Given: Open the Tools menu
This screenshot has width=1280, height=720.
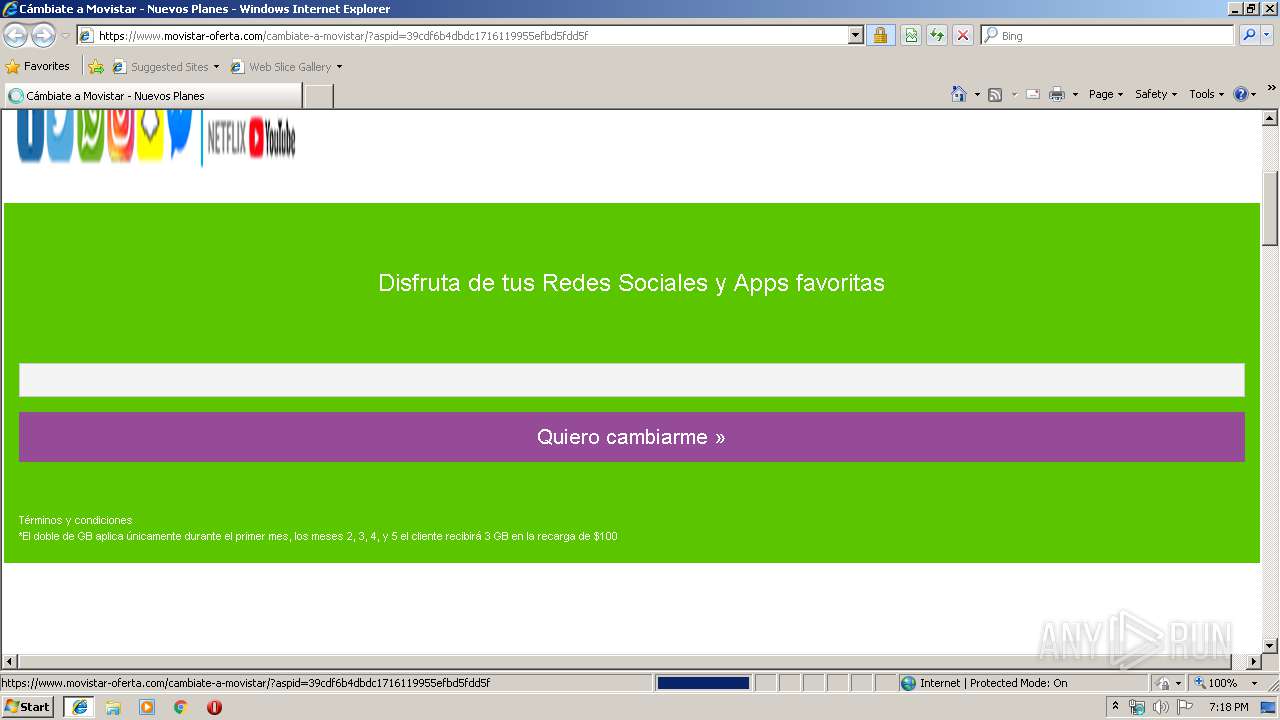Looking at the screenshot, I should (1207, 94).
